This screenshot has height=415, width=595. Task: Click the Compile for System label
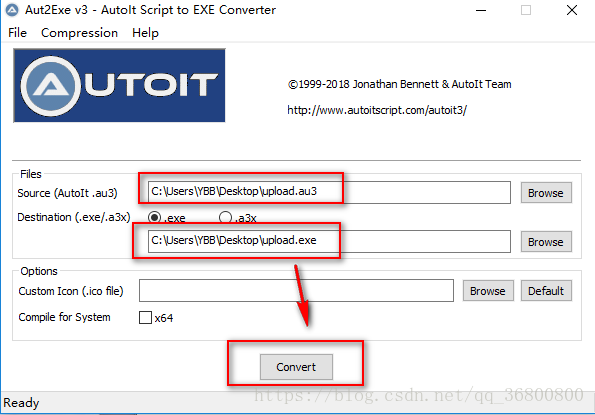point(65,317)
